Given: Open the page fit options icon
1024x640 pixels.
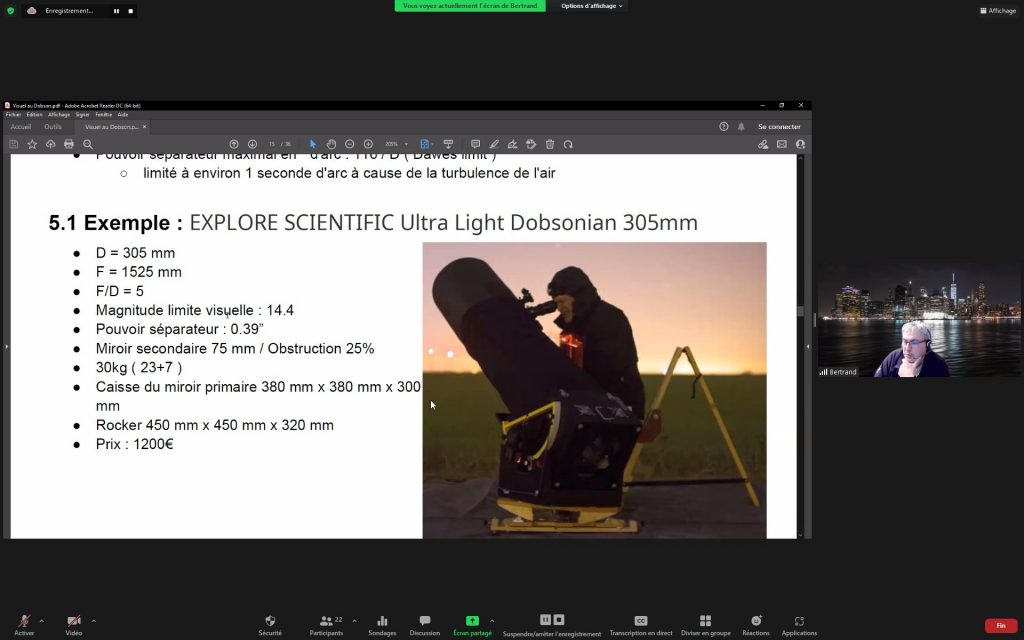Looking at the screenshot, I should point(426,144).
